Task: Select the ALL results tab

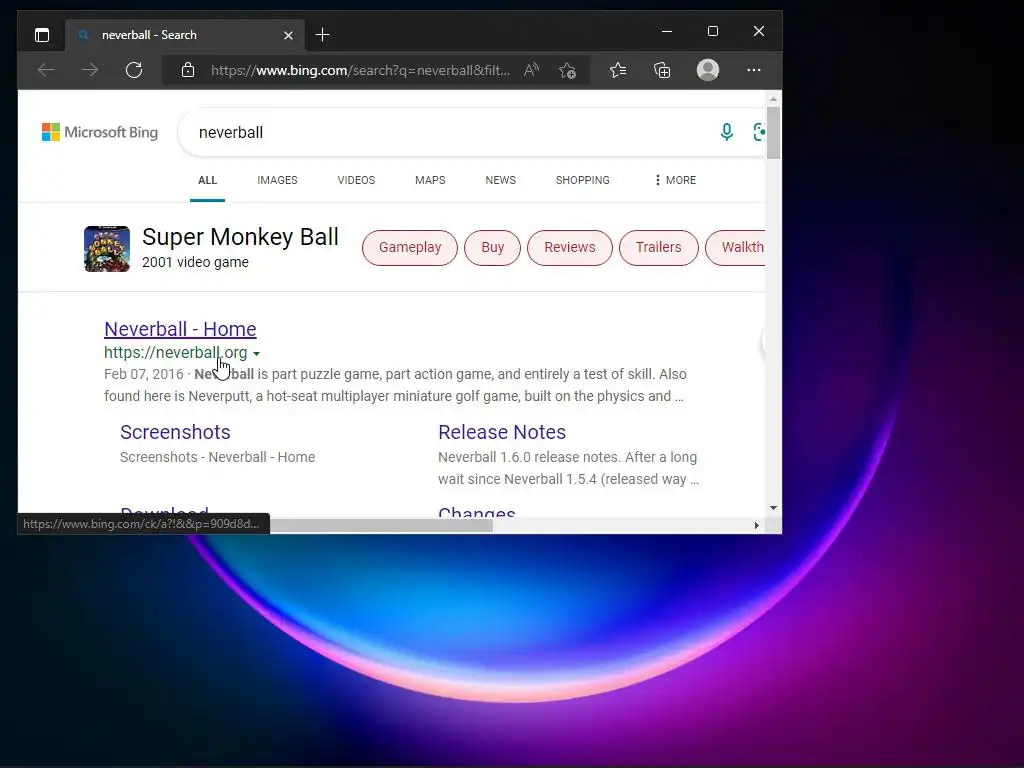Action: pyautogui.click(x=207, y=180)
